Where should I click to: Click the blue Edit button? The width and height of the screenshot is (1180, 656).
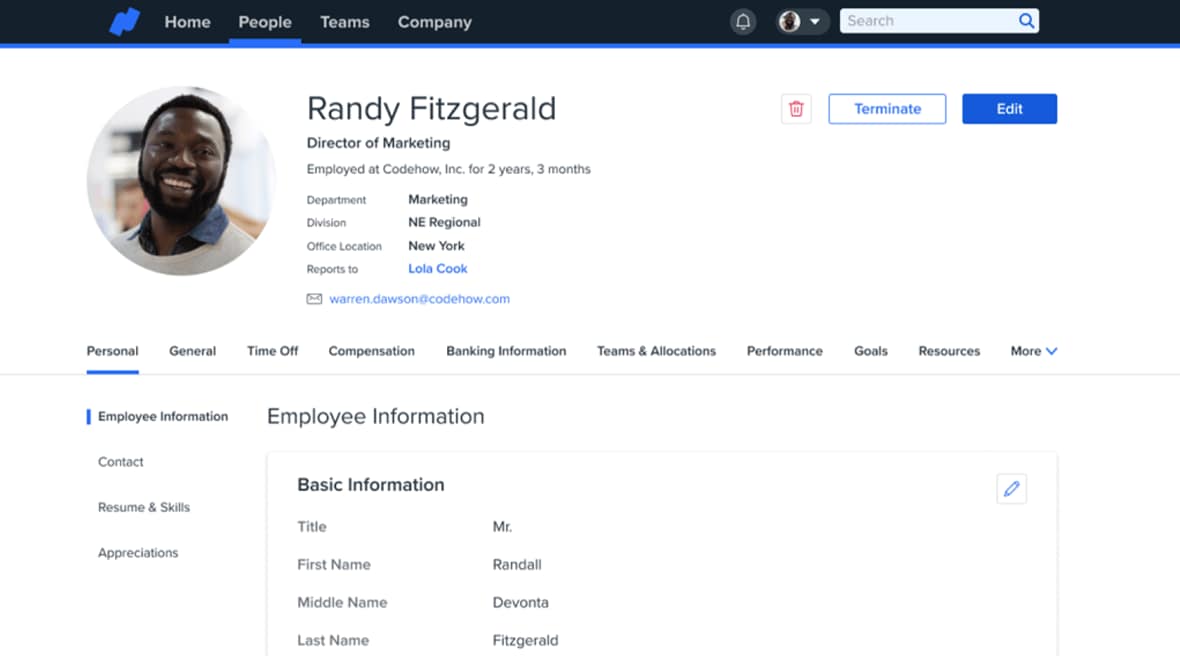pyautogui.click(x=1009, y=109)
